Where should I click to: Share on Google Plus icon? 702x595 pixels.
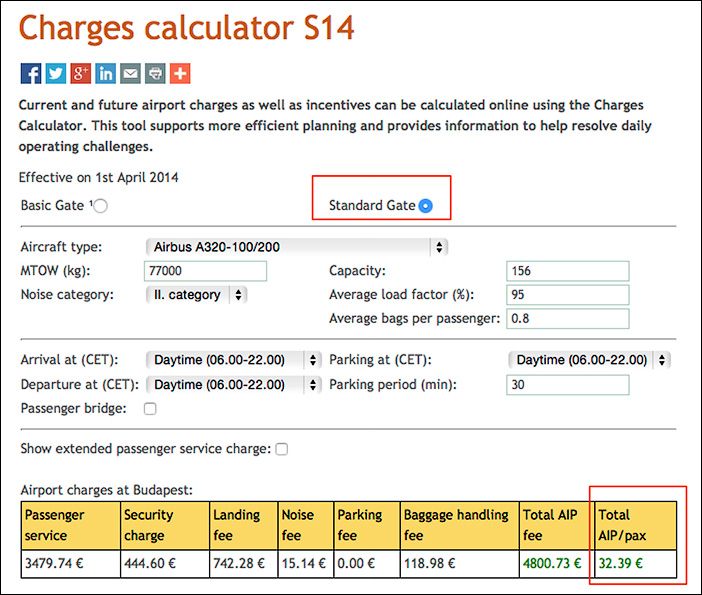(x=81, y=73)
